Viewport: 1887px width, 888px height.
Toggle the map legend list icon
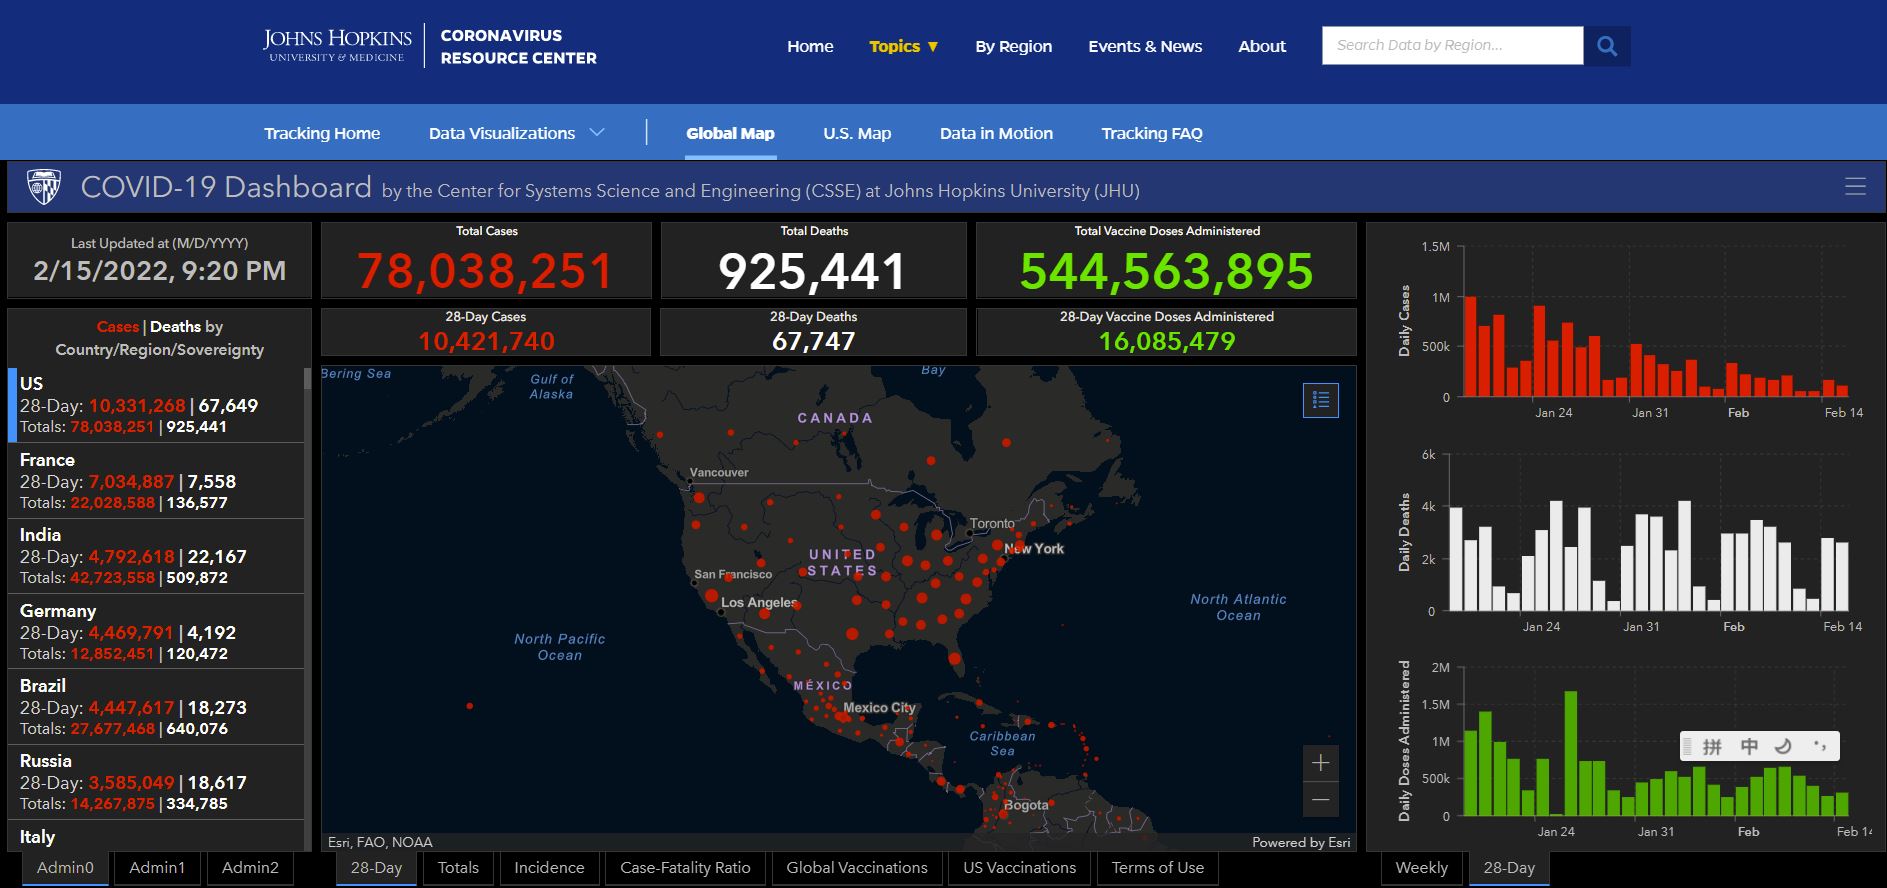coord(1321,400)
